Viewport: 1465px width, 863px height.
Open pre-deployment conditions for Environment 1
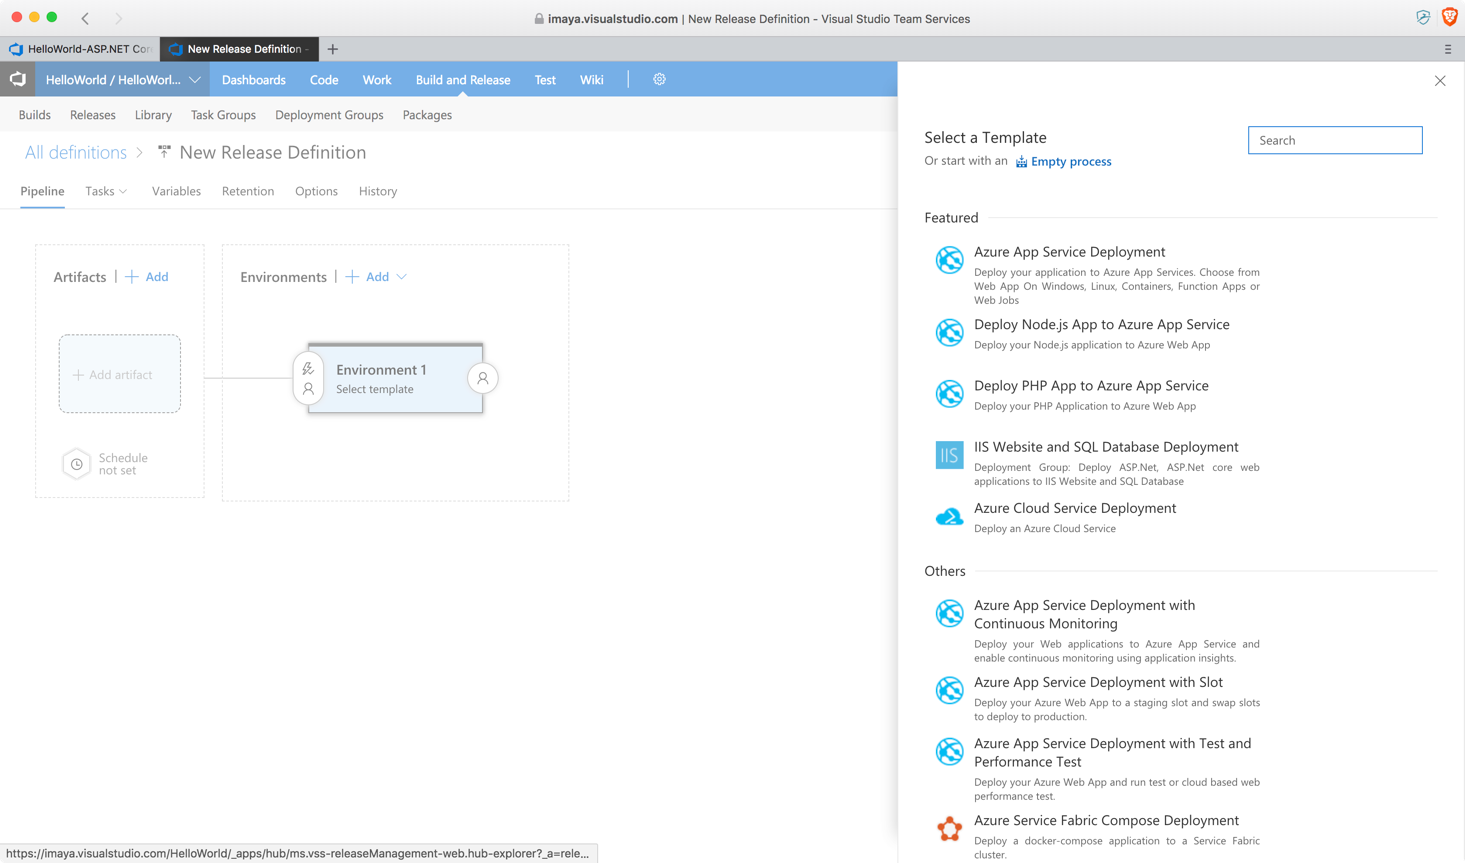[x=308, y=378]
